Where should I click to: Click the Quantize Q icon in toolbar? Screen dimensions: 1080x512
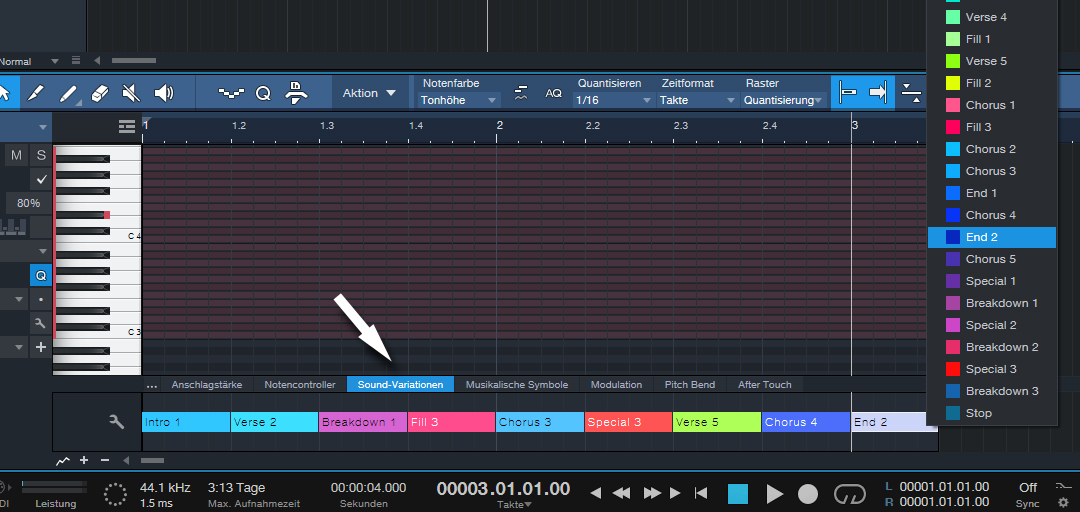[x=263, y=93]
